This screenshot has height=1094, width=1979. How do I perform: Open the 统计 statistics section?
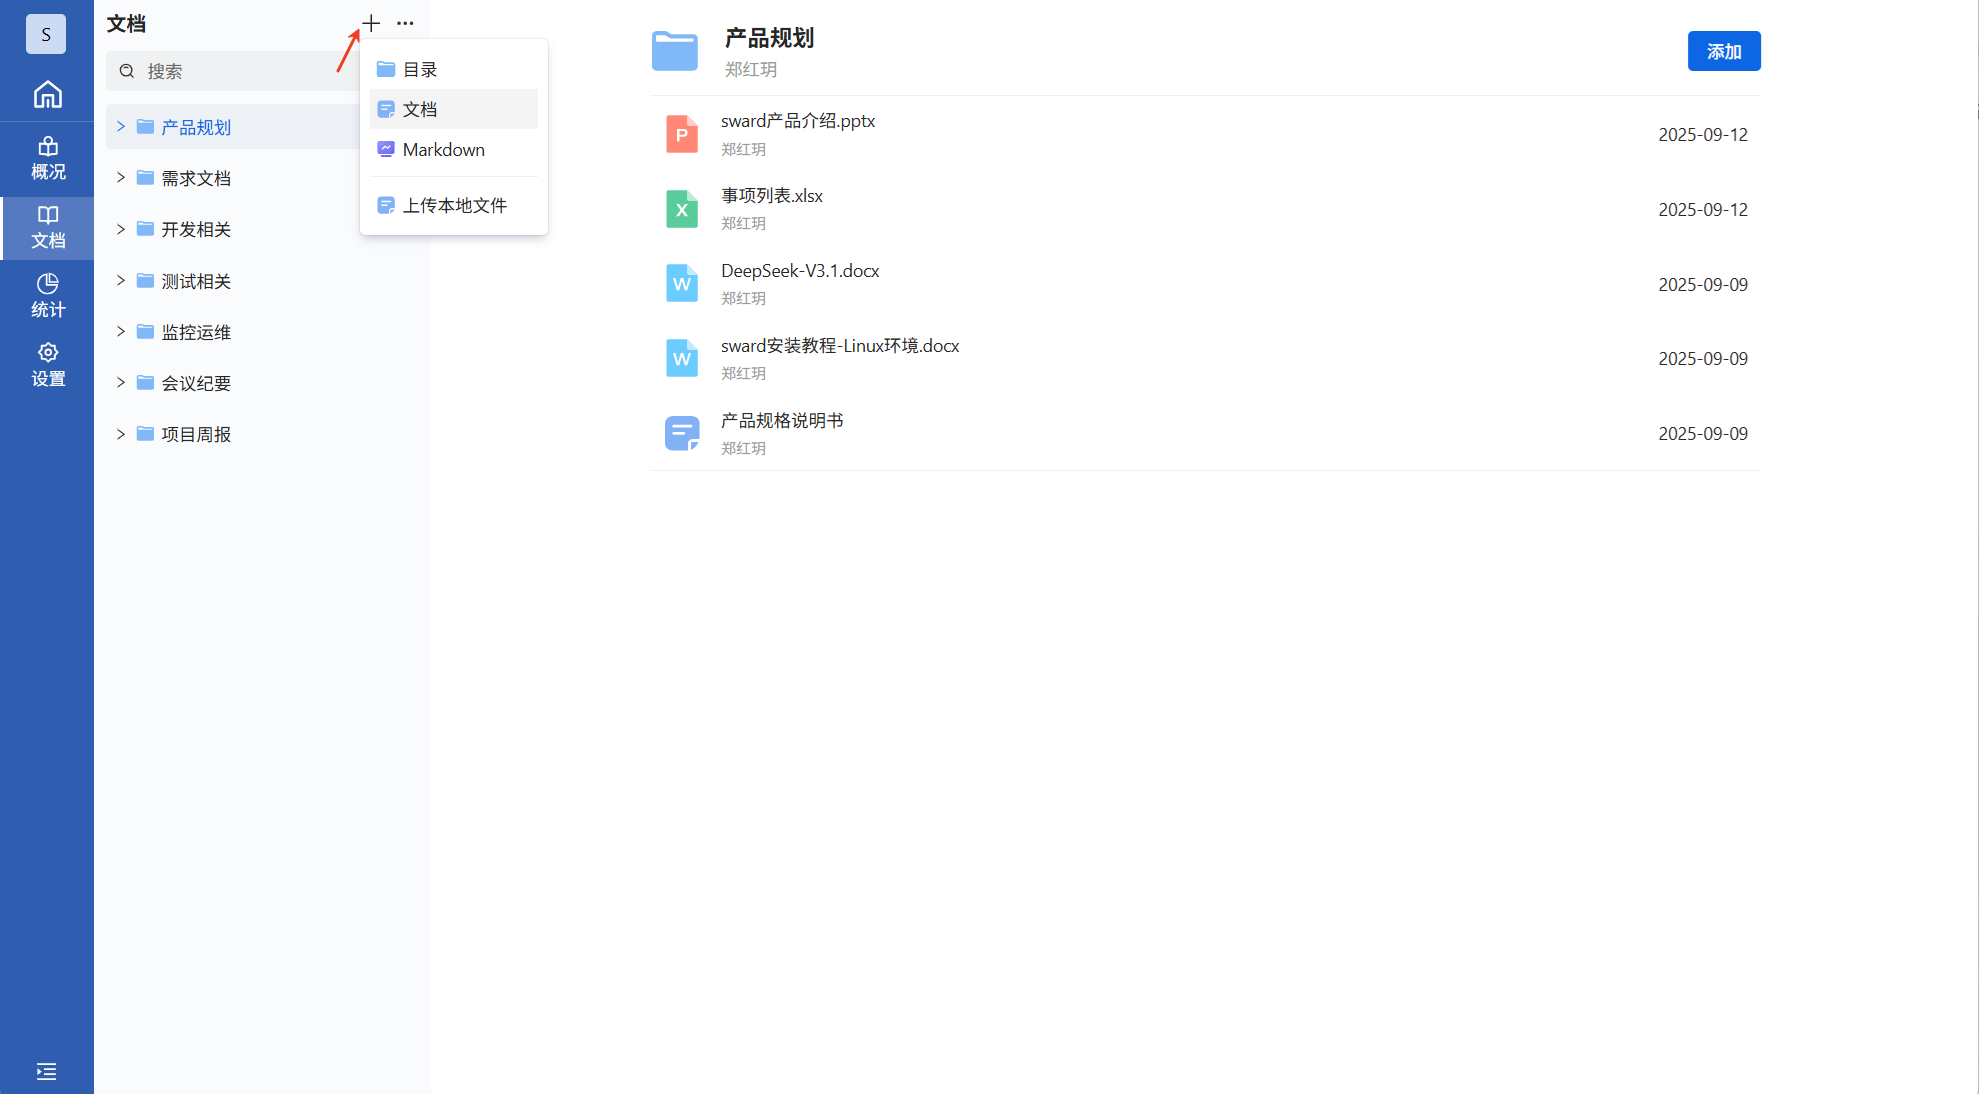point(47,295)
